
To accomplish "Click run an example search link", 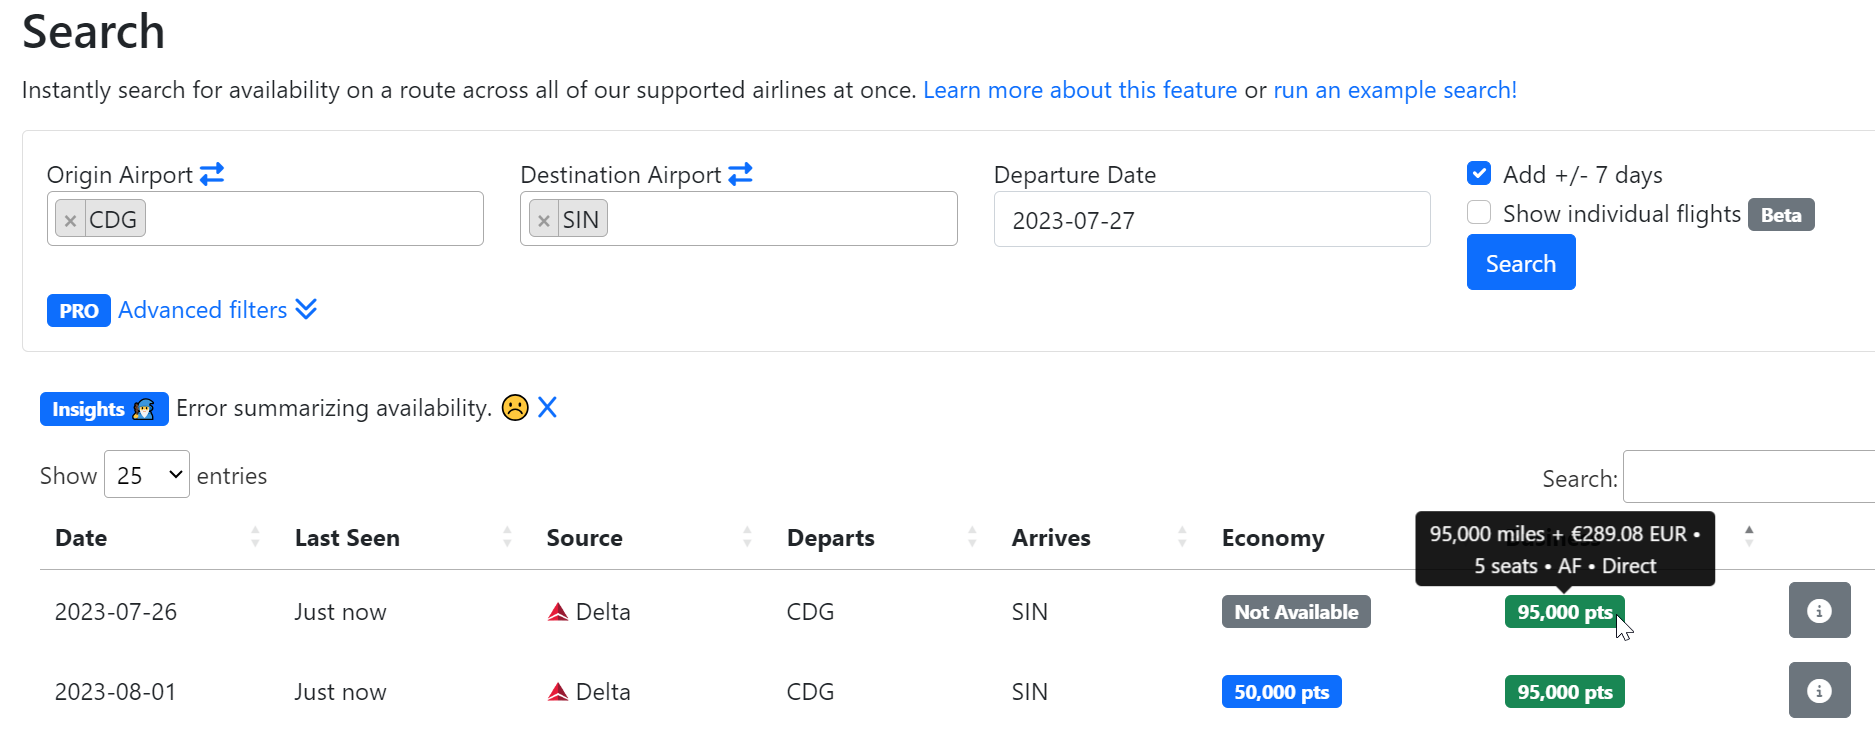I will (x=1394, y=90).
